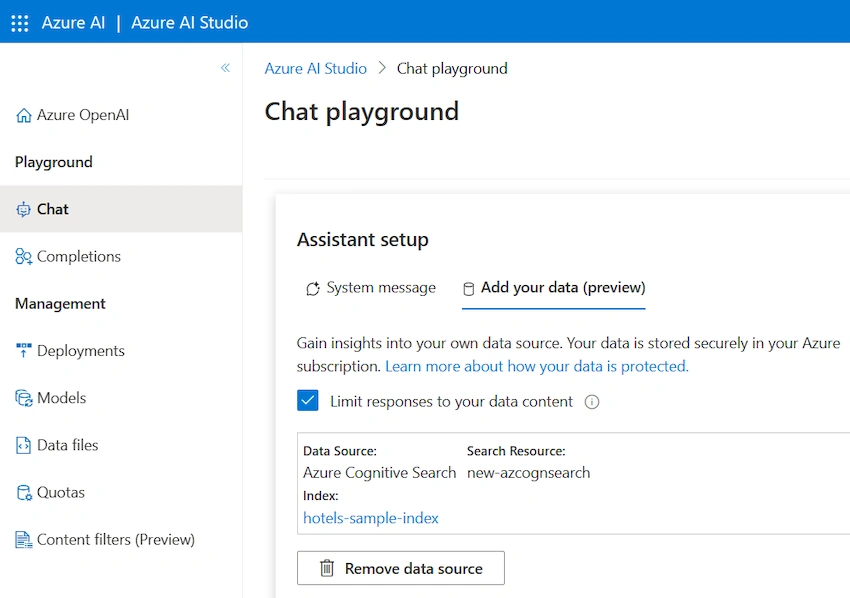Open the Data files page

pos(121,445)
